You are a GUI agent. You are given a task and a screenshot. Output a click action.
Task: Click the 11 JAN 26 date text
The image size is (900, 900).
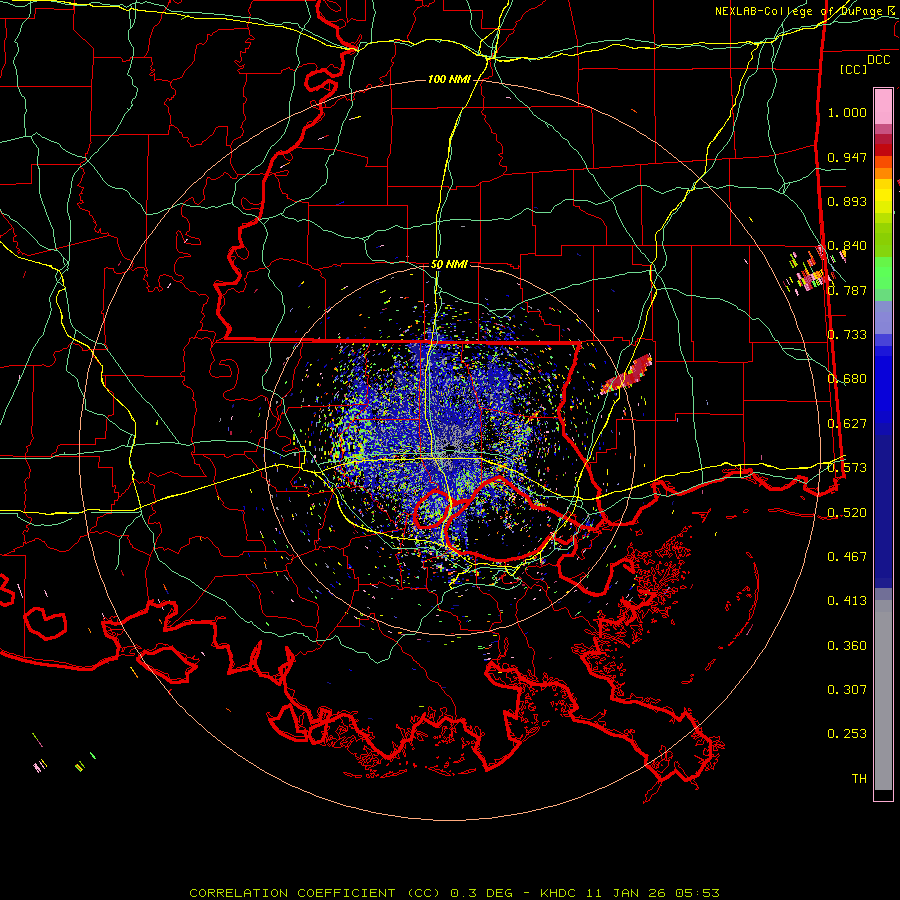pyautogui.click(x=626, y=893)
